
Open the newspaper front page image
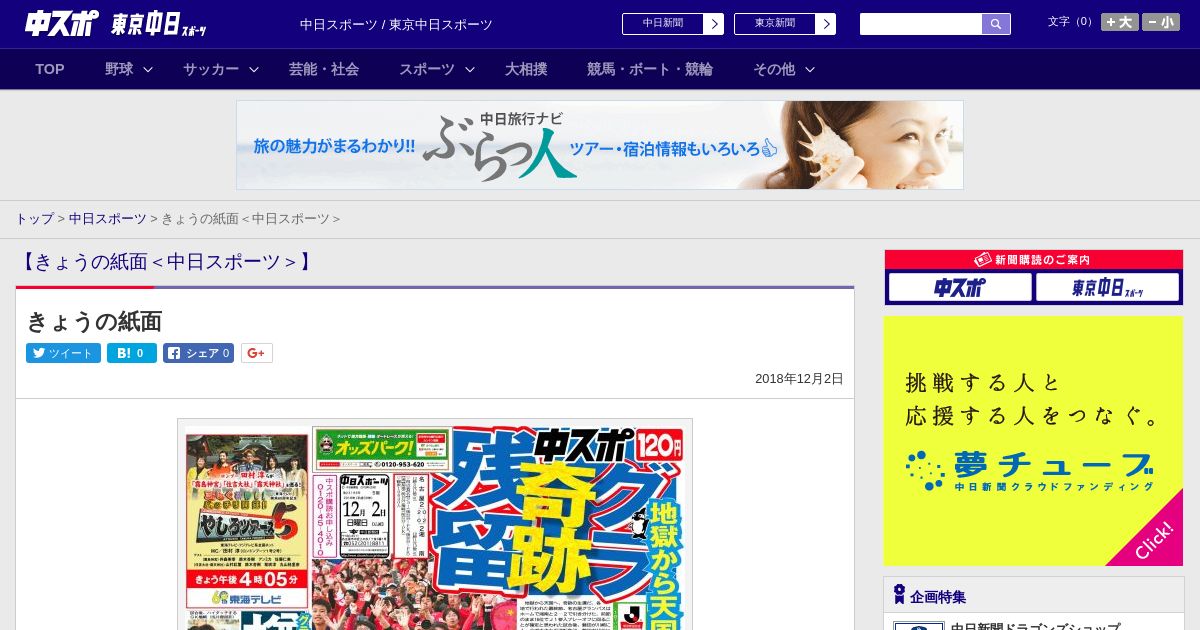point(435,524)
